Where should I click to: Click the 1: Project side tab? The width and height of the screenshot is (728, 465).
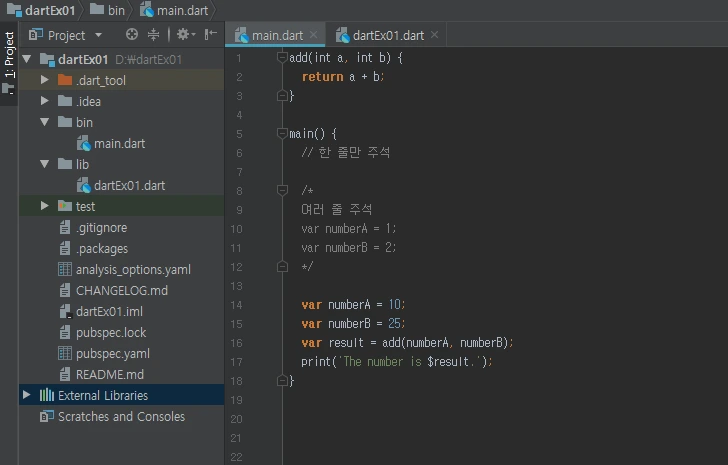pyautogui.click(x=9, y=62)
